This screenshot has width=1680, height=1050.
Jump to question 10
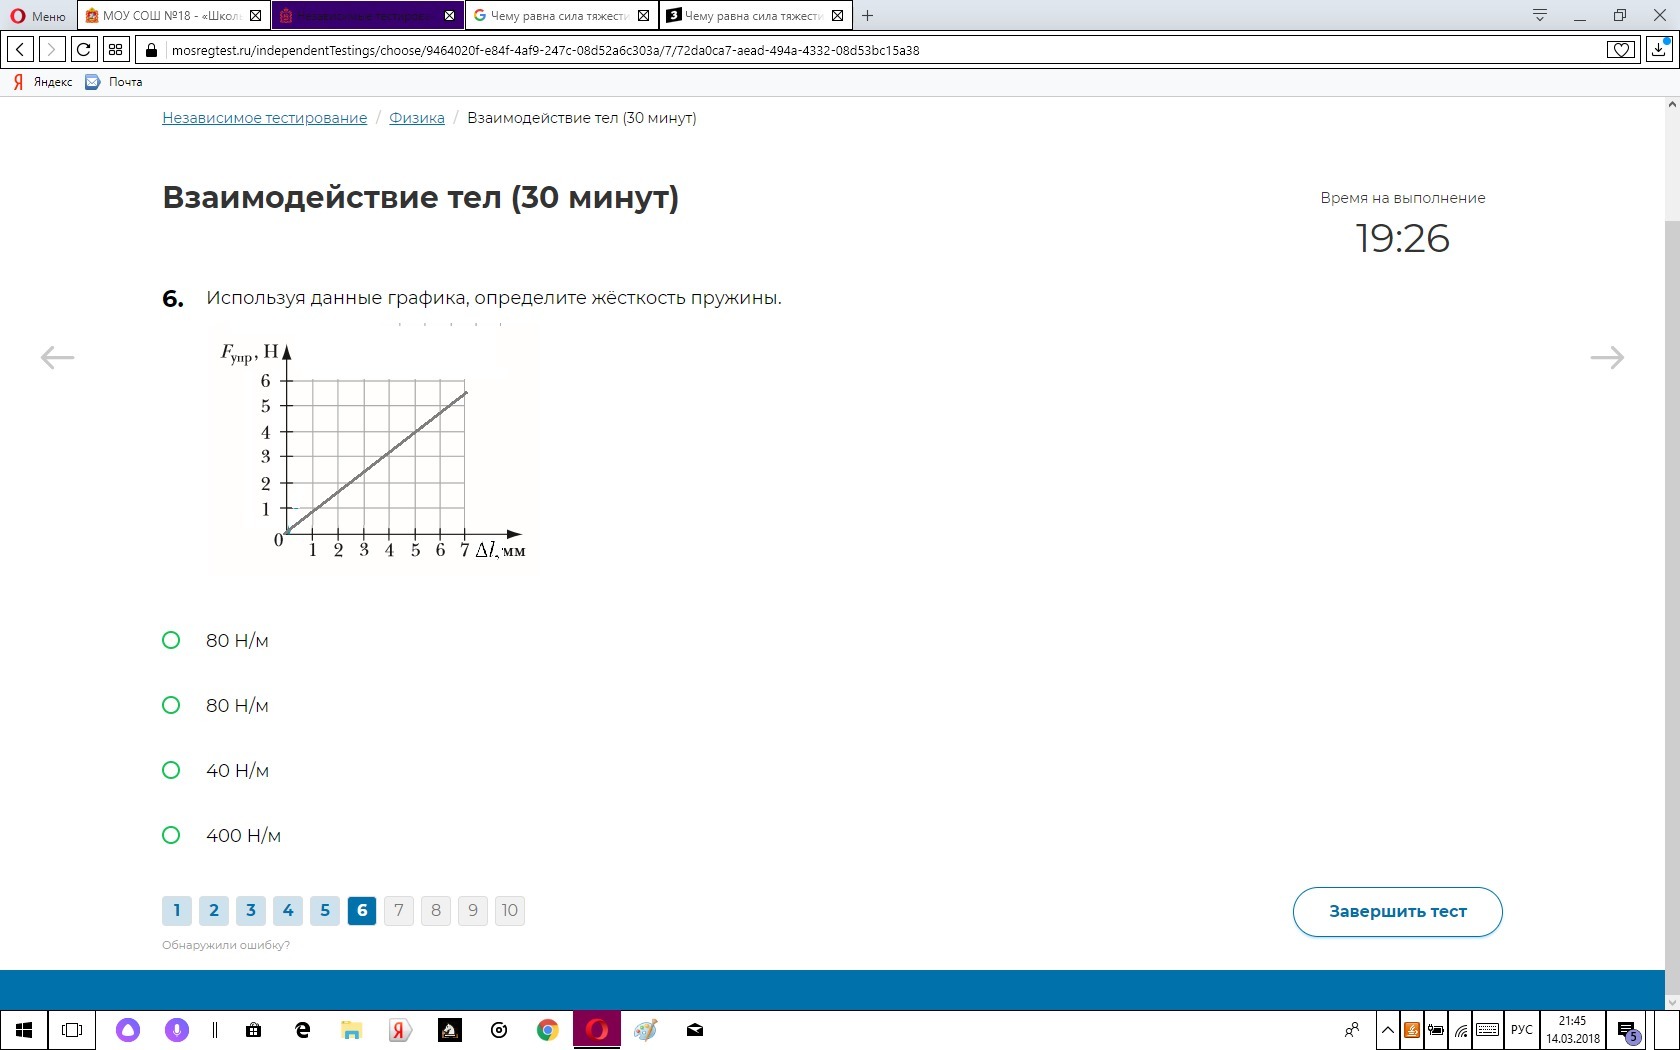[510, 910]
